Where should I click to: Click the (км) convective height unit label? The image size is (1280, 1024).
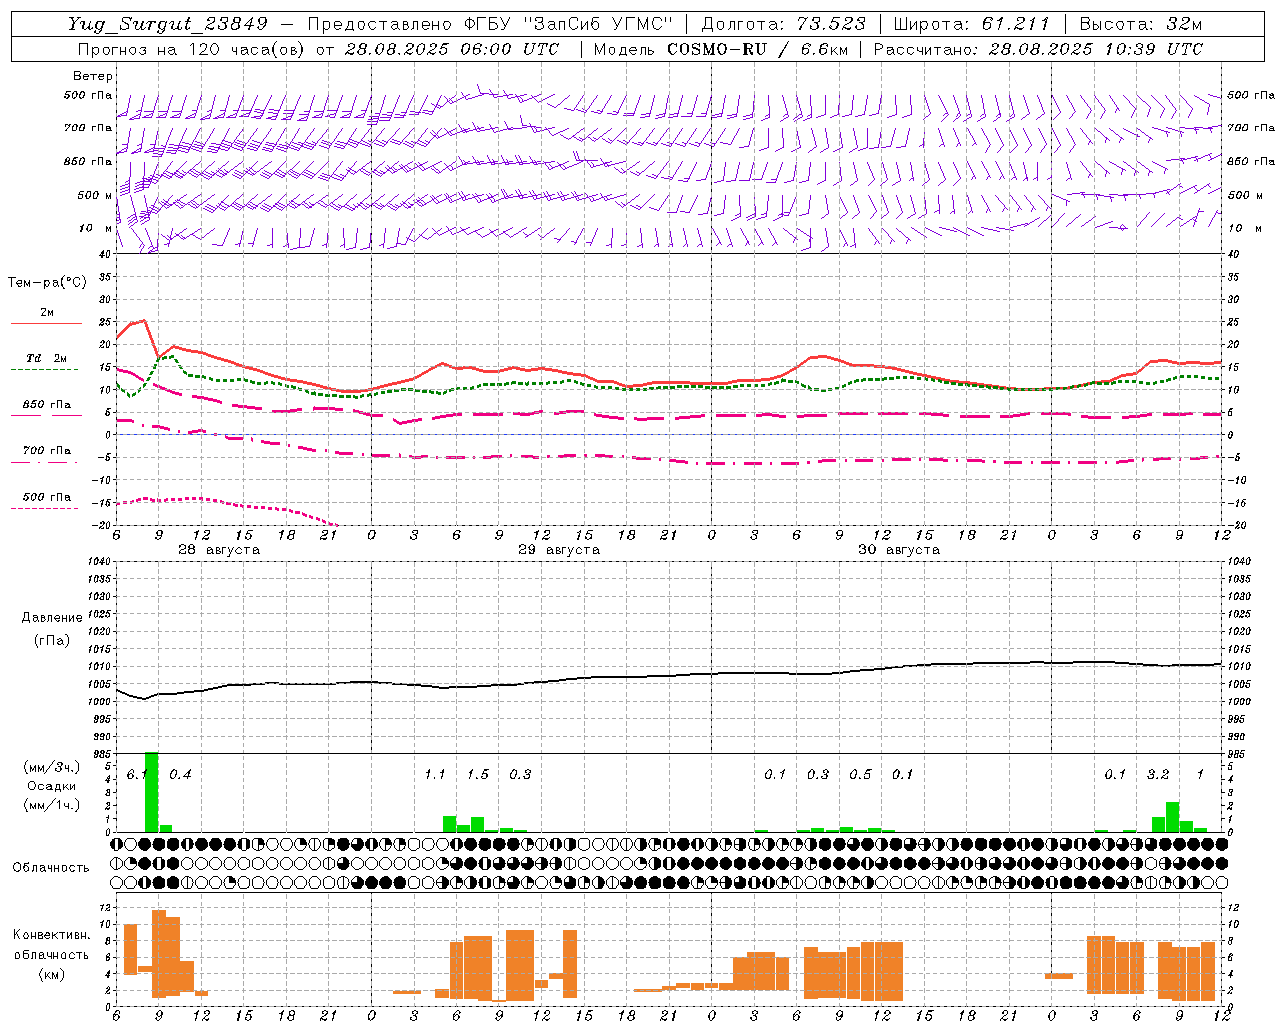pyautogui.click(x=52, y=974)
